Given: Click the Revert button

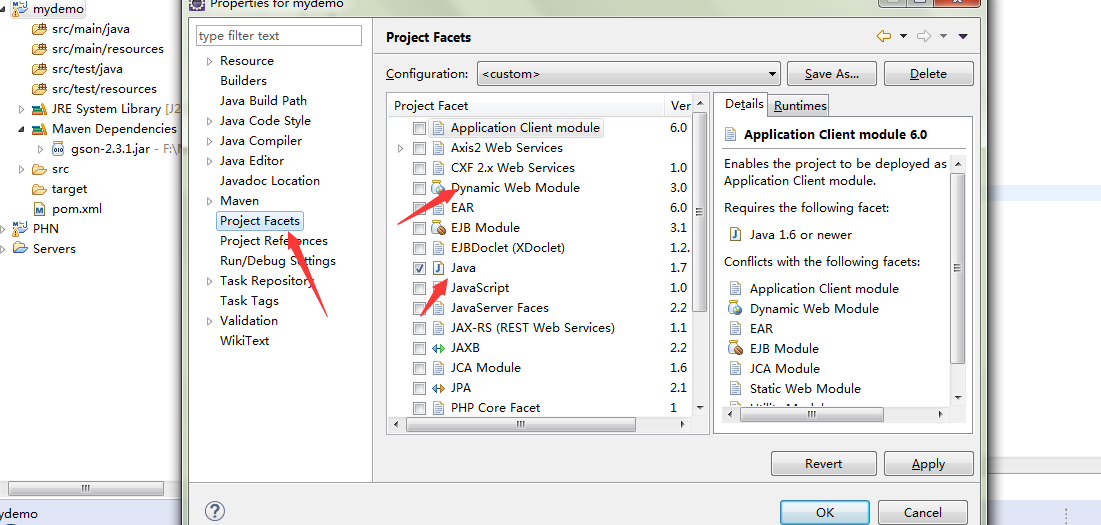Looking at the screenshot, I should point(824,464).
